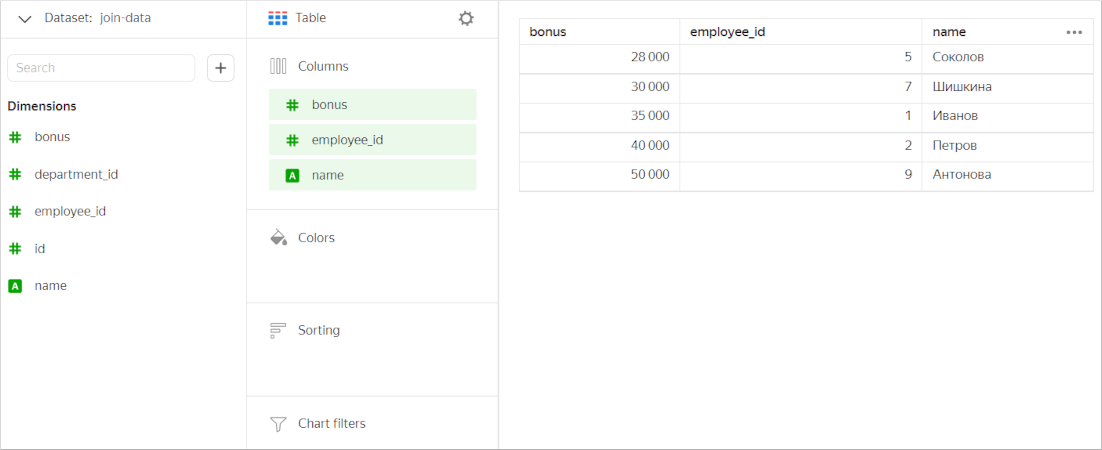Open the three-dots menu in name column header

coord(1074,32)
